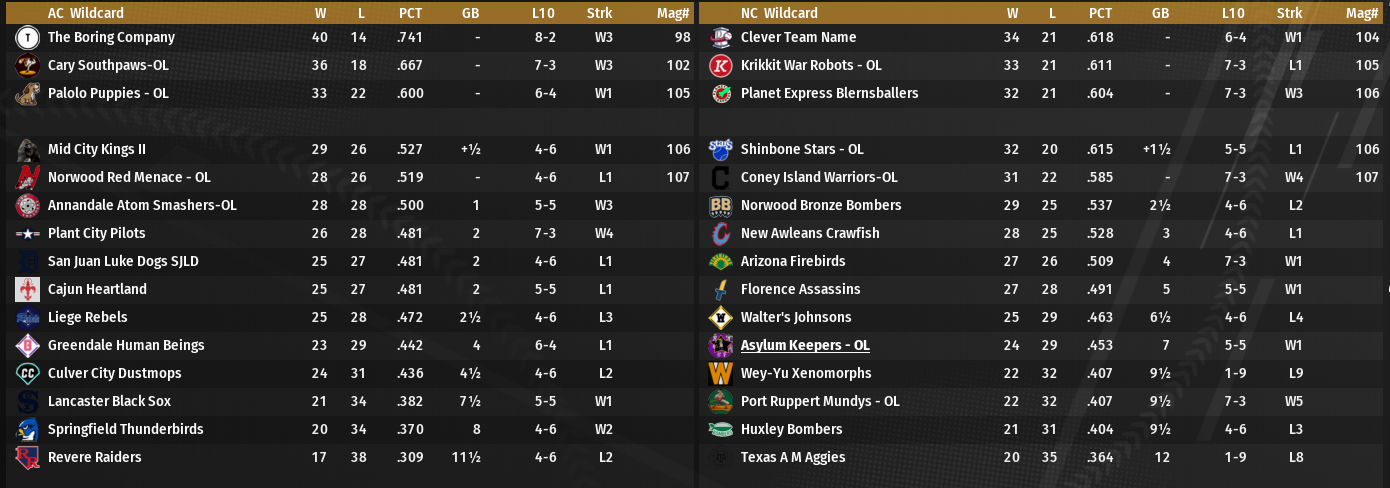The image size is (1390, 488).
Task: Click the Krikkit War Robots logo
Action: (720, 66)
